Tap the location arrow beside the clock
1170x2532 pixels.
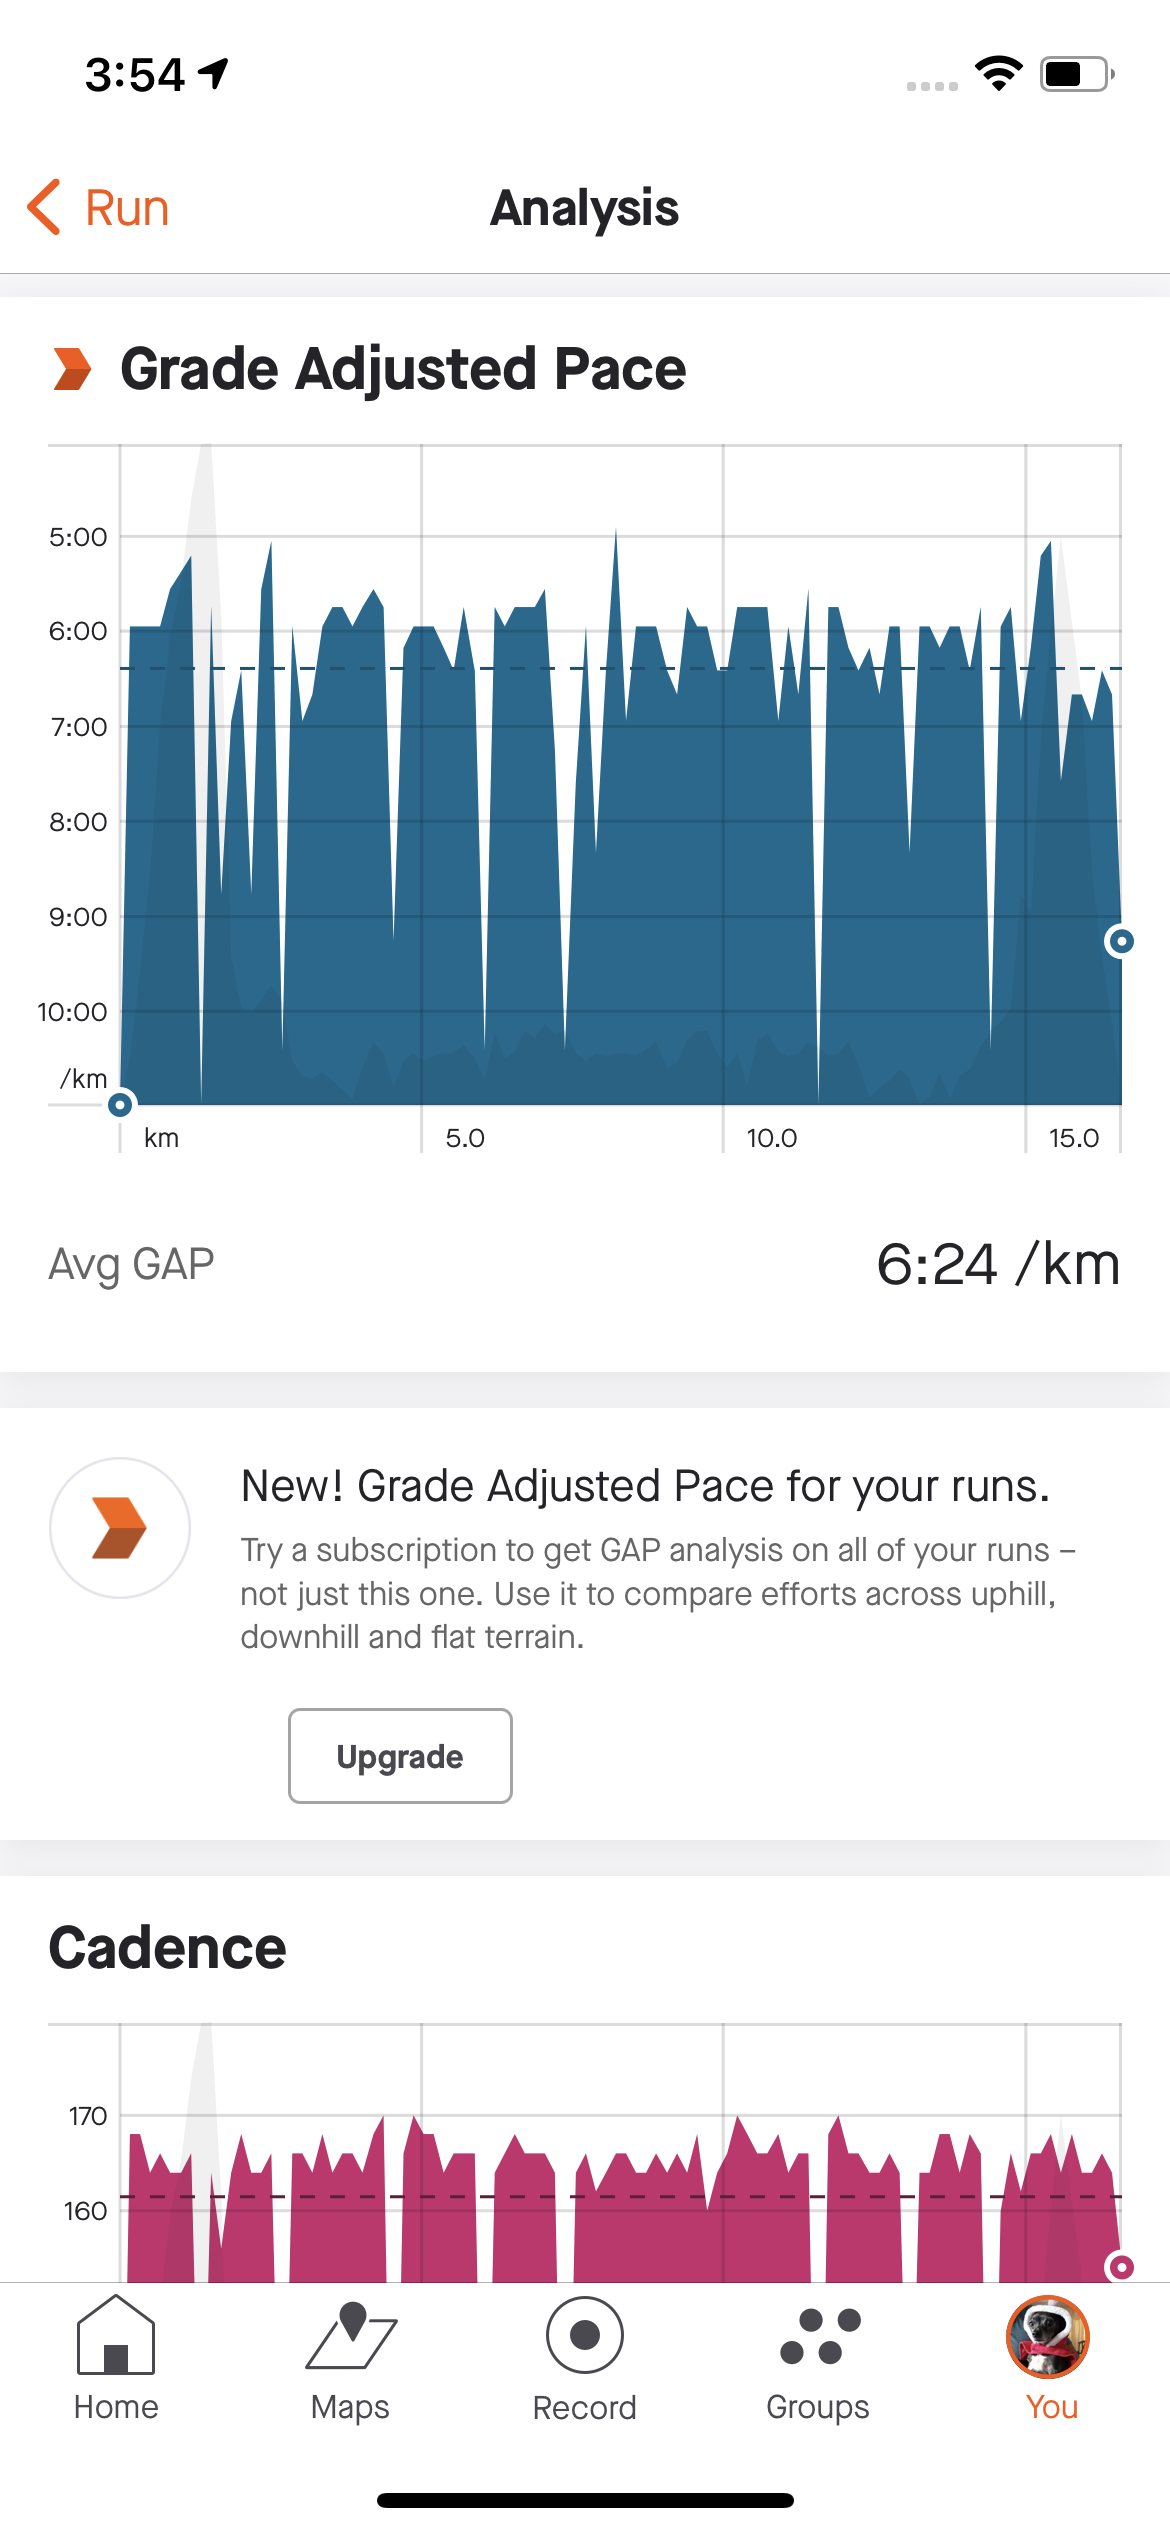[213, 73]
